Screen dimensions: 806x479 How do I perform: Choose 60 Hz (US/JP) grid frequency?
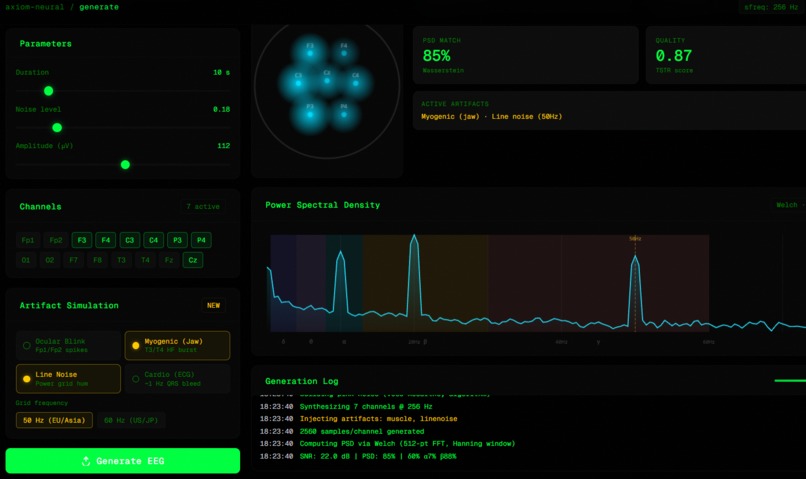pos(131,420)
